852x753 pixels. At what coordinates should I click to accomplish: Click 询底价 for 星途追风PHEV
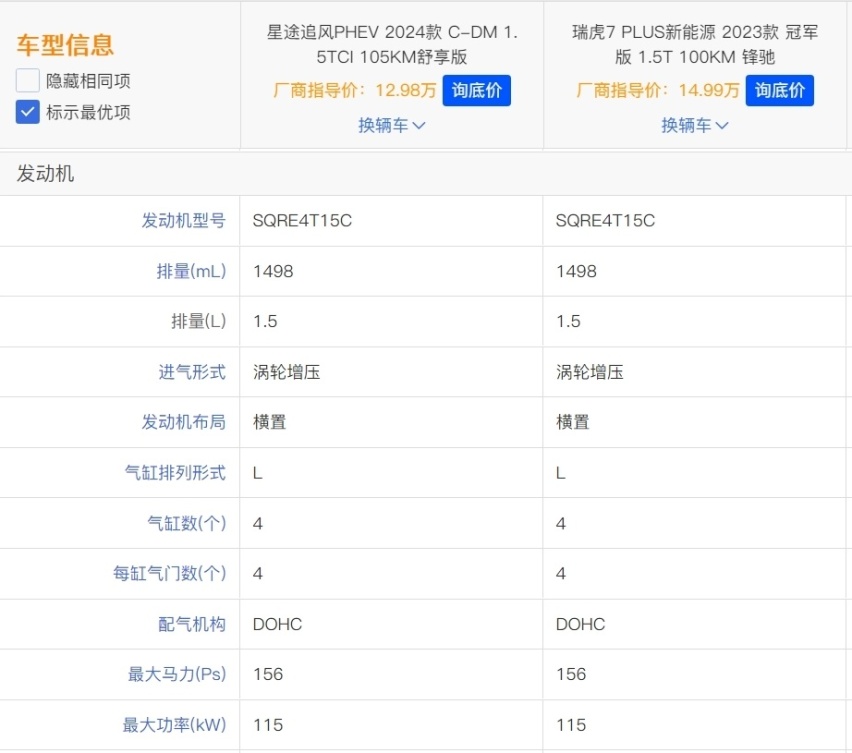pyautogui.click(x=477, y=90)
